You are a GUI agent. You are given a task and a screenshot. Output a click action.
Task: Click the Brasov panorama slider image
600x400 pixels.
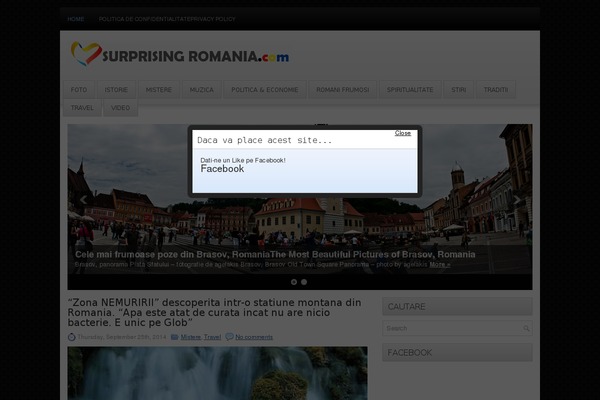click(300, 222)
